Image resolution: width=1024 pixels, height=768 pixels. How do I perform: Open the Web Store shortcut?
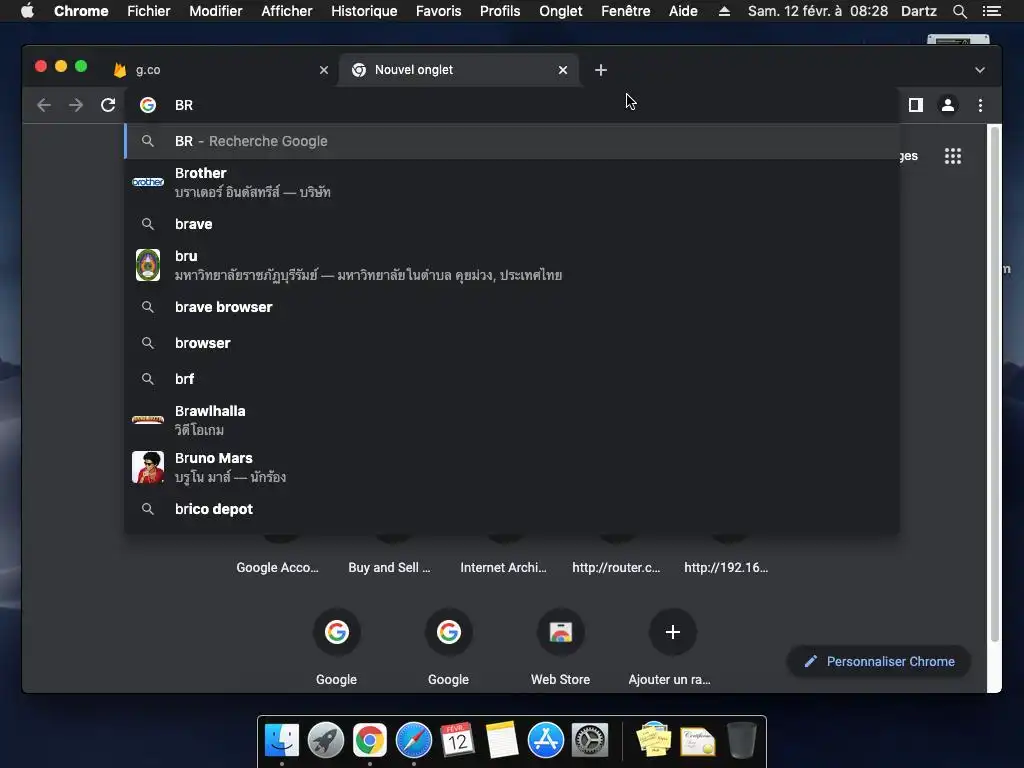click(x=560, y=632)
